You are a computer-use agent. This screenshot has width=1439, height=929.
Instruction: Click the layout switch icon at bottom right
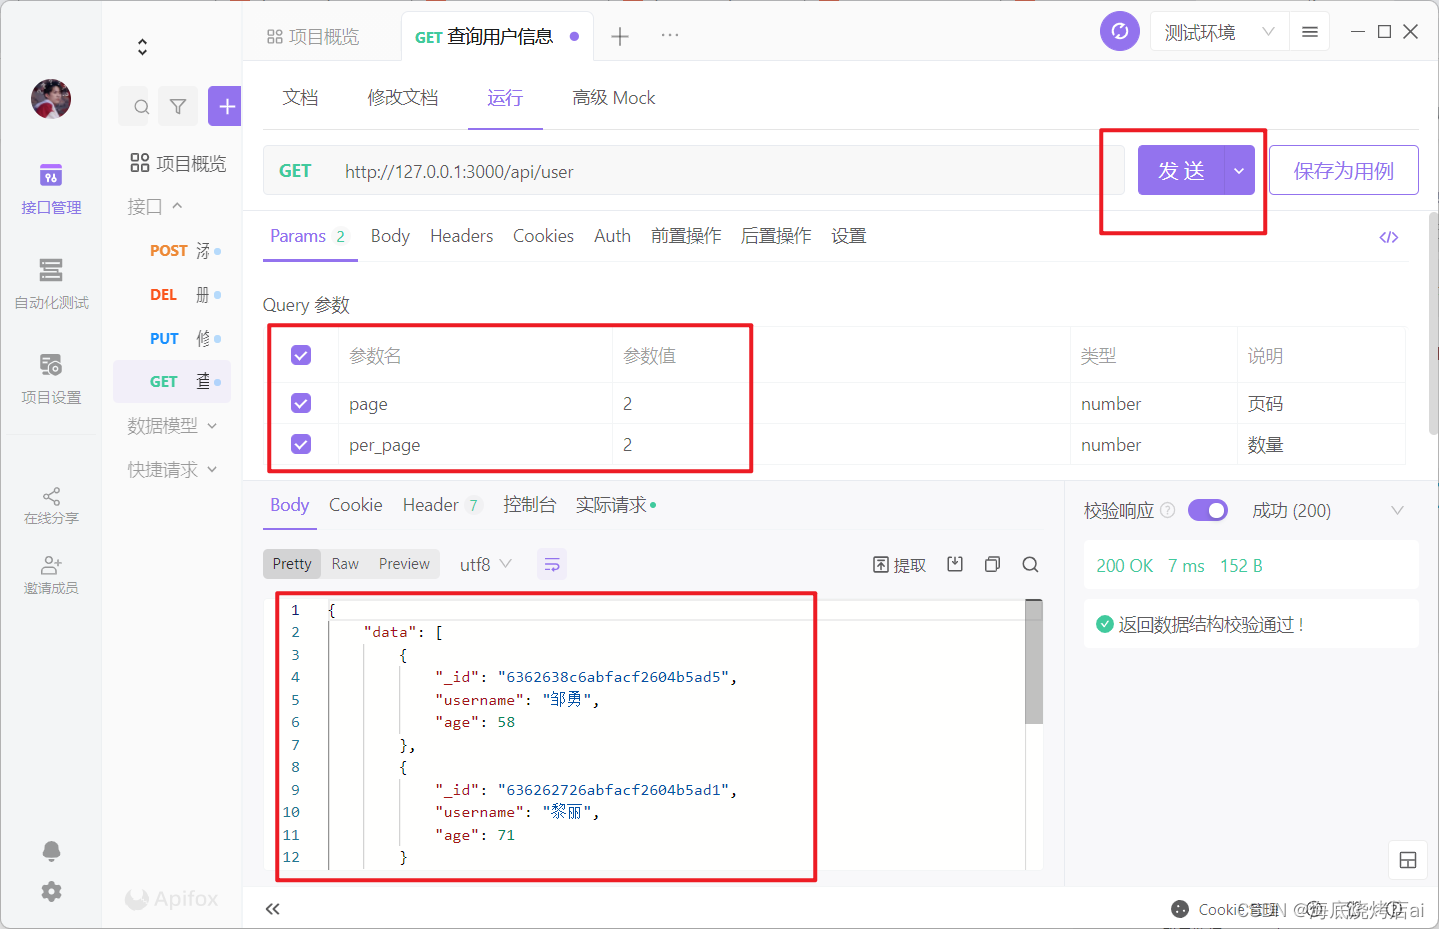point(1408,860)
